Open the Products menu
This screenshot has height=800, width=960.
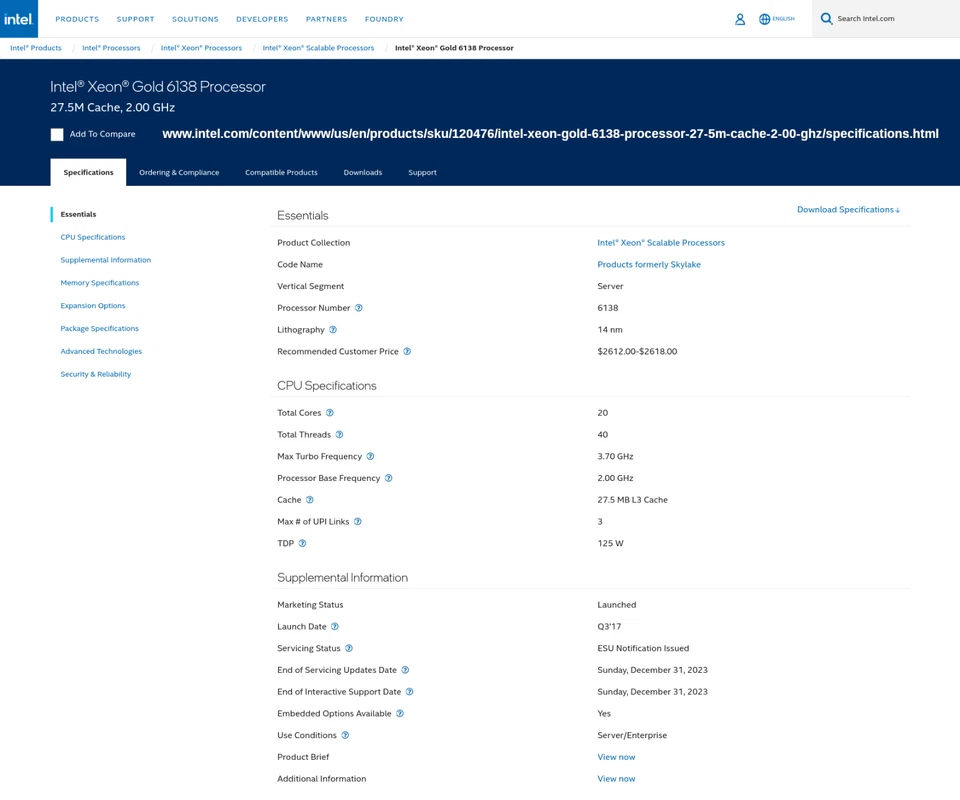pos(77,19)
